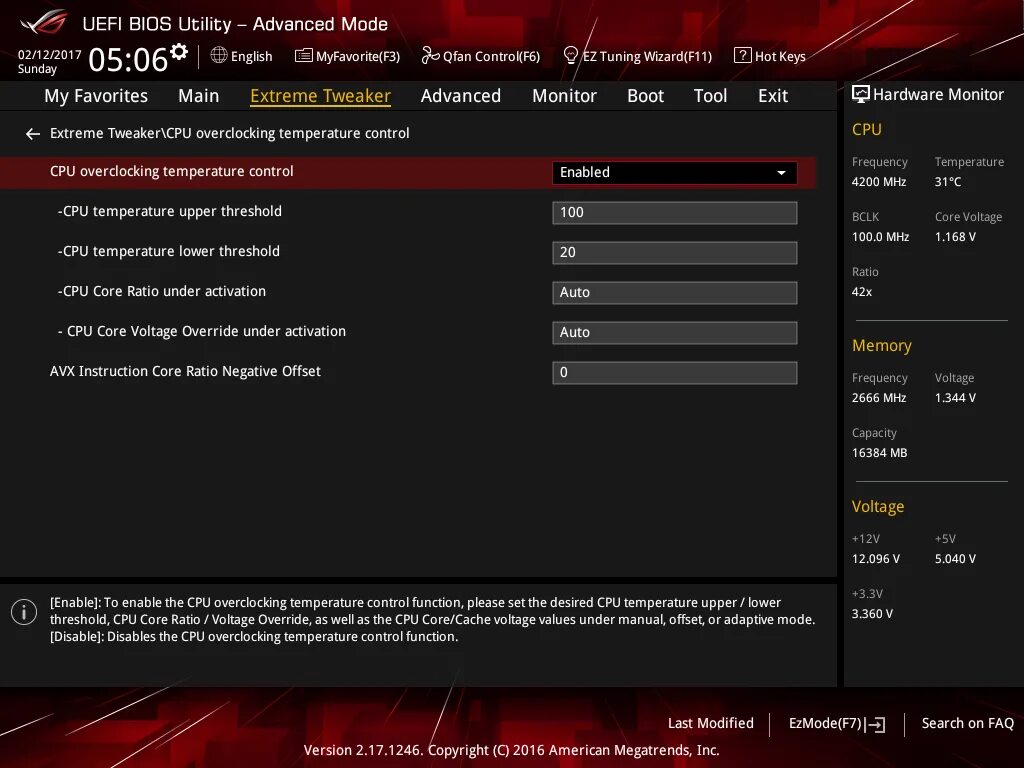The height and width of the screenshot is (768, 1024).
Task: Click the Hardware Monitor display icon
Action: 861,94
